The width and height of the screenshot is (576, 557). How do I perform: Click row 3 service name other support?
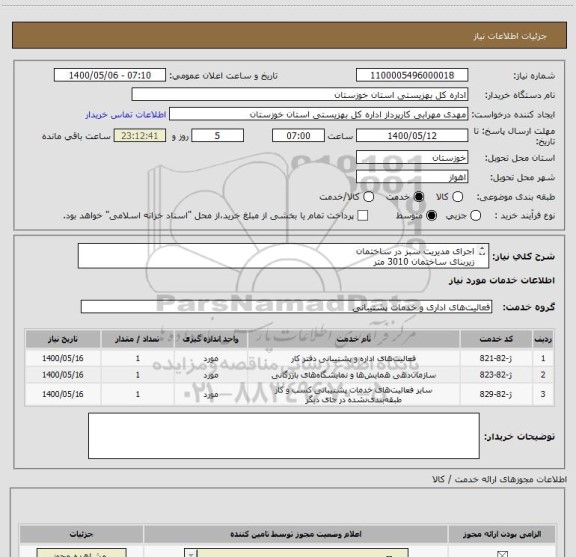[353, 395]
